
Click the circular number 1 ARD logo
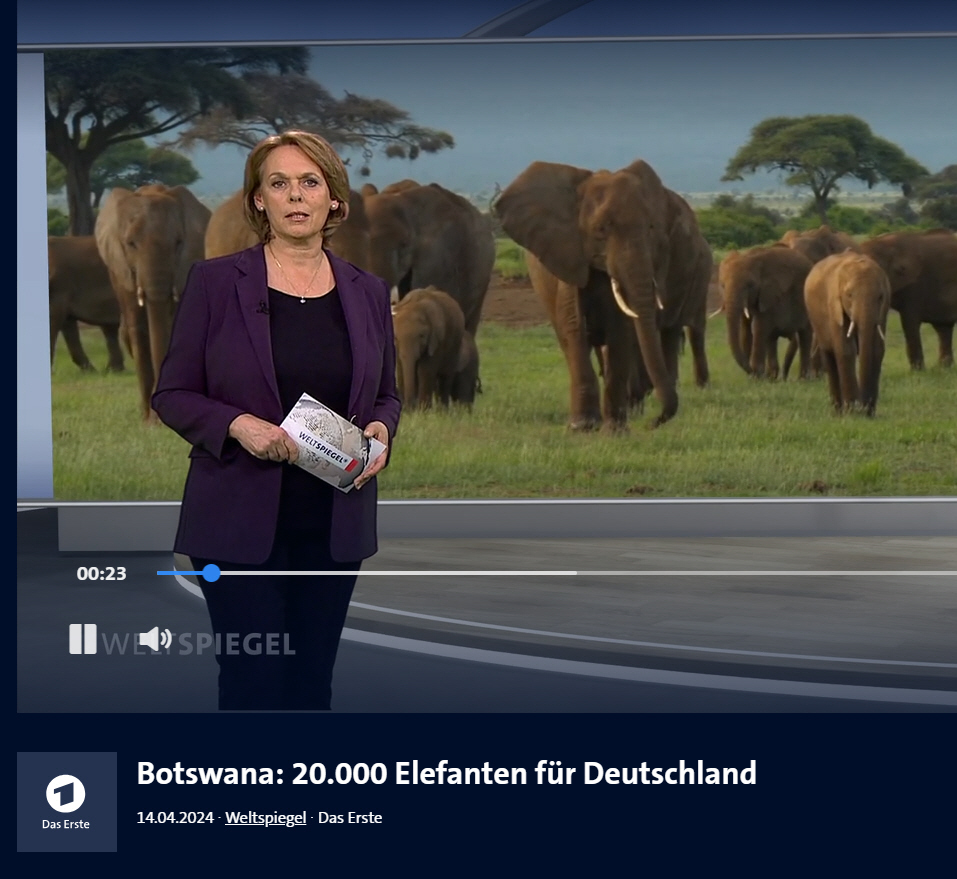point(66,794)
